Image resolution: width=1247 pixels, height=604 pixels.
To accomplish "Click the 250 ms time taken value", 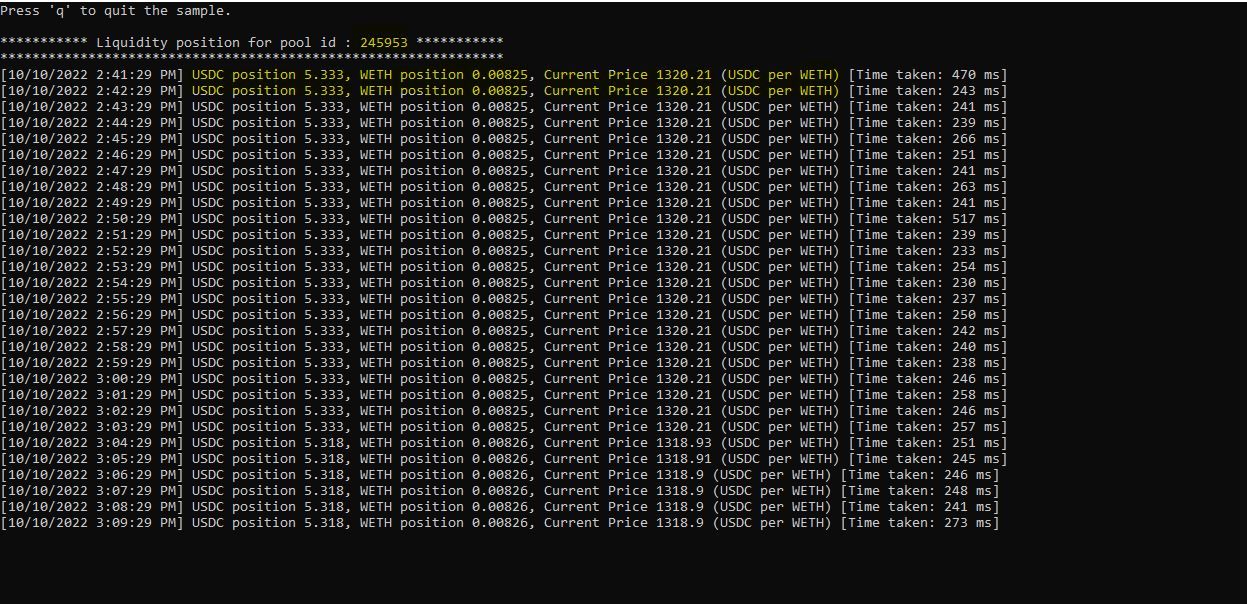I will tap(975, 315).
